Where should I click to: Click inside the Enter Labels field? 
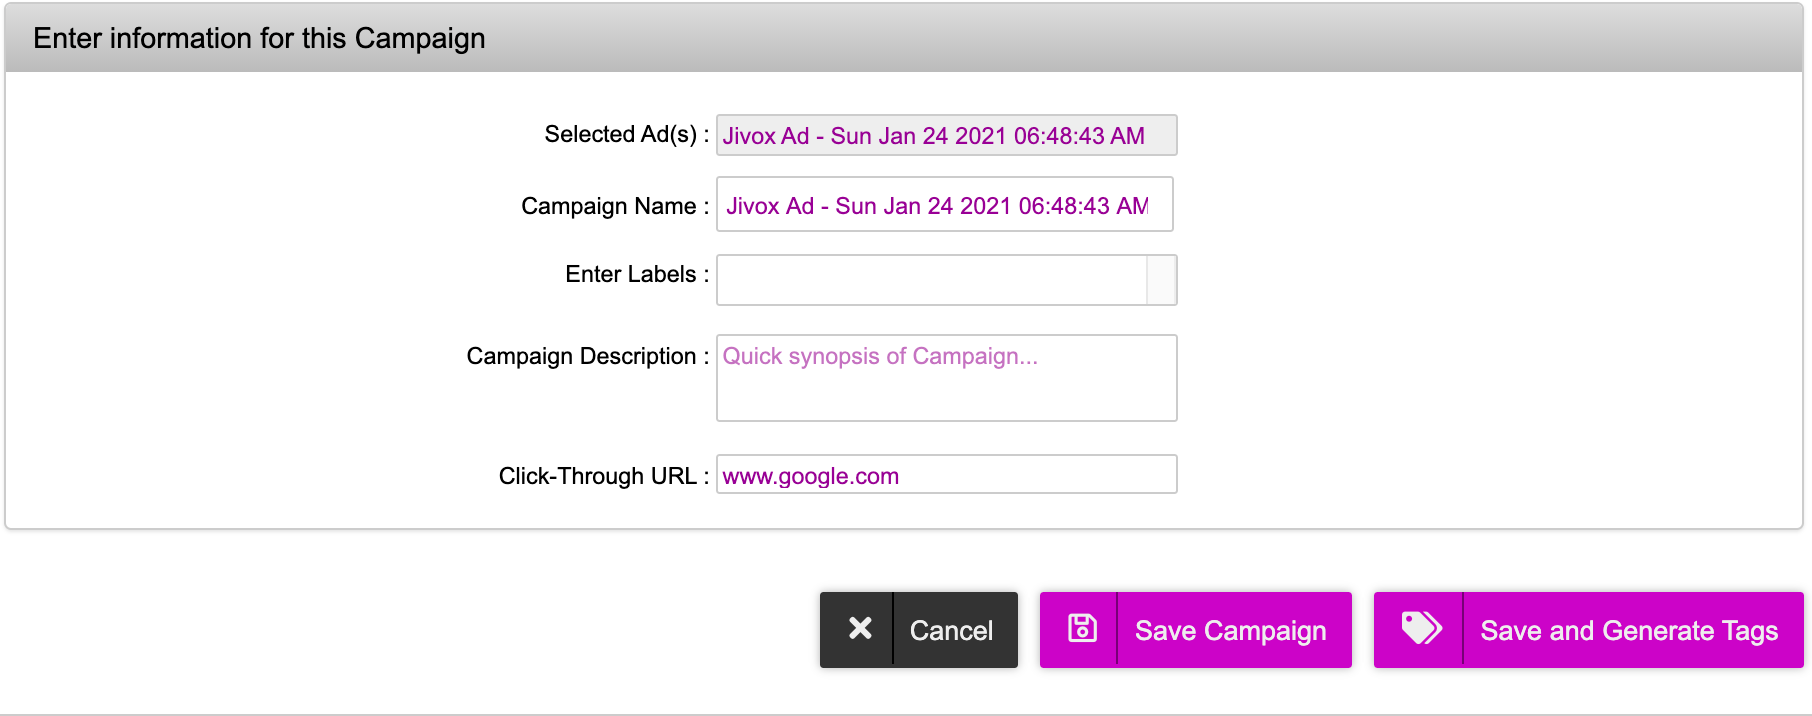point(931,280)
